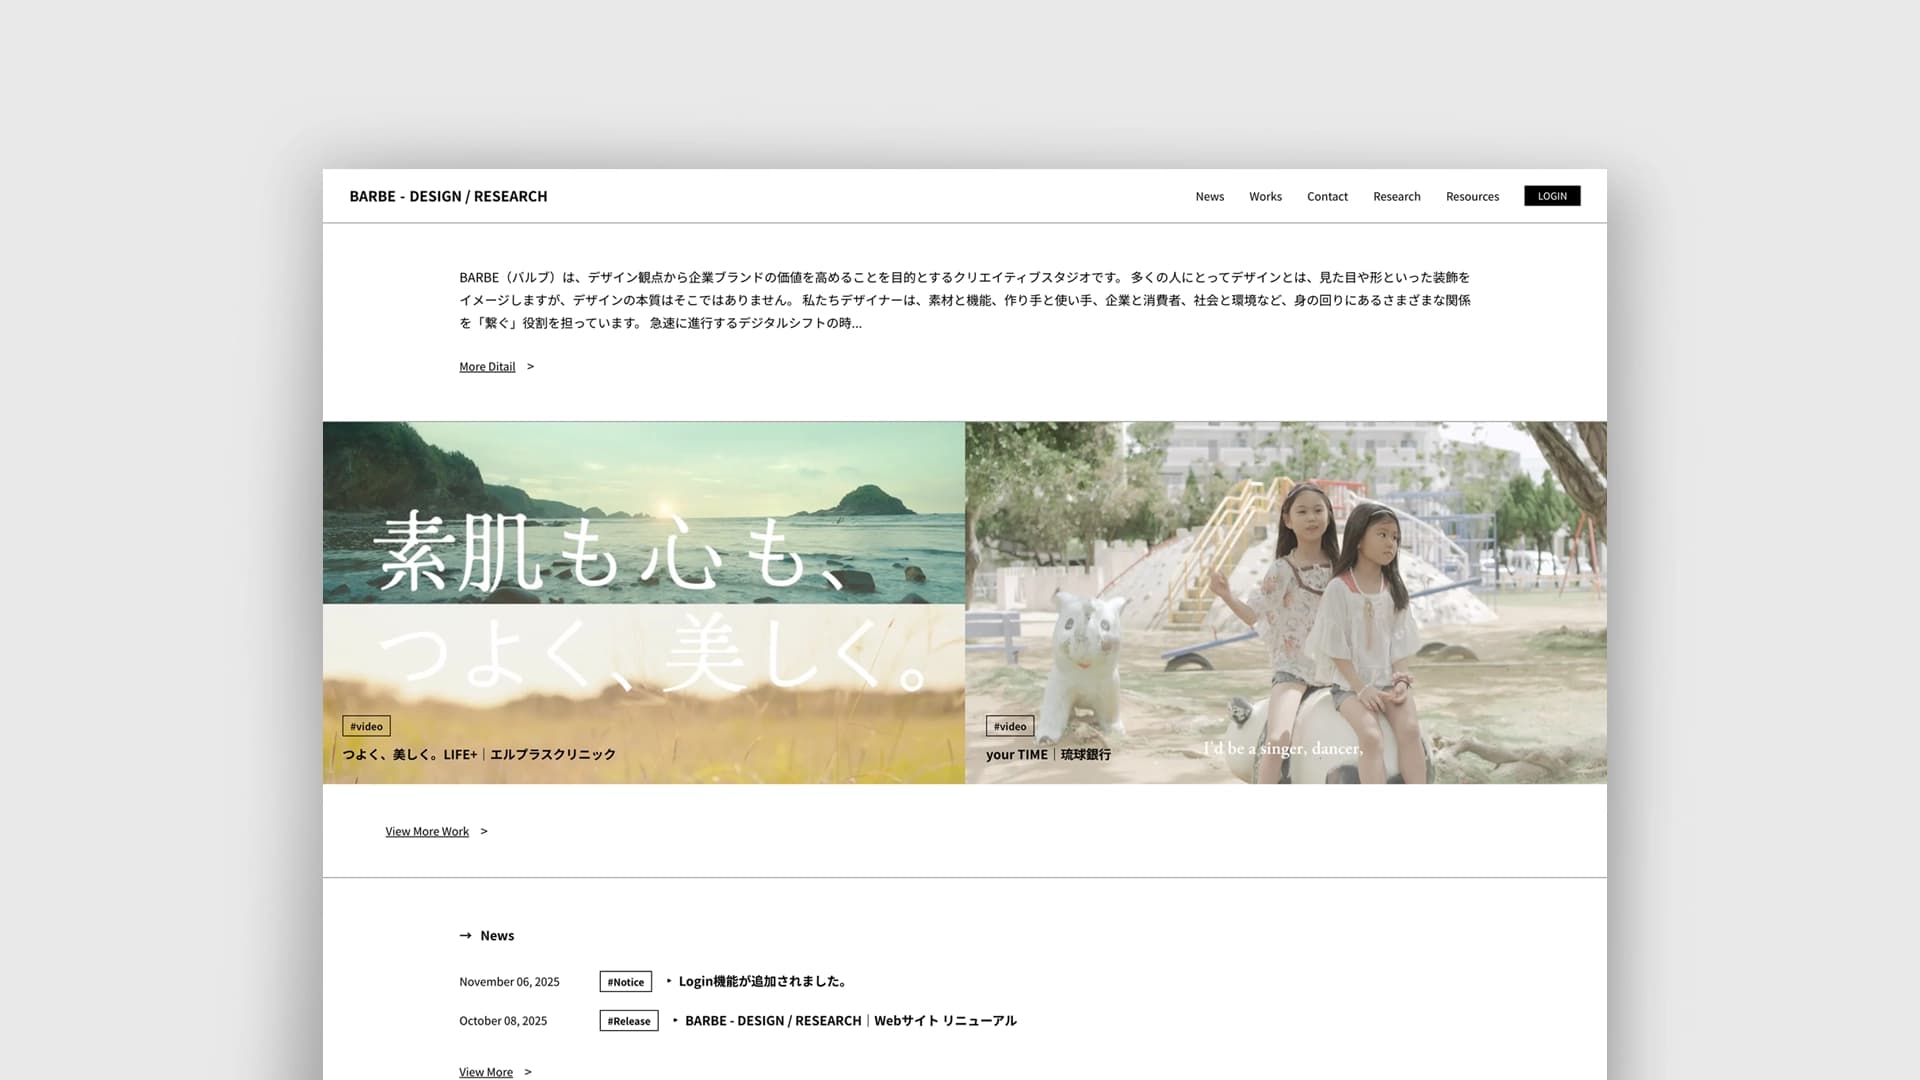The image size is (1920, 1080).
Task: Navigate to the Works section
Action: click(x=1265, y=196)
